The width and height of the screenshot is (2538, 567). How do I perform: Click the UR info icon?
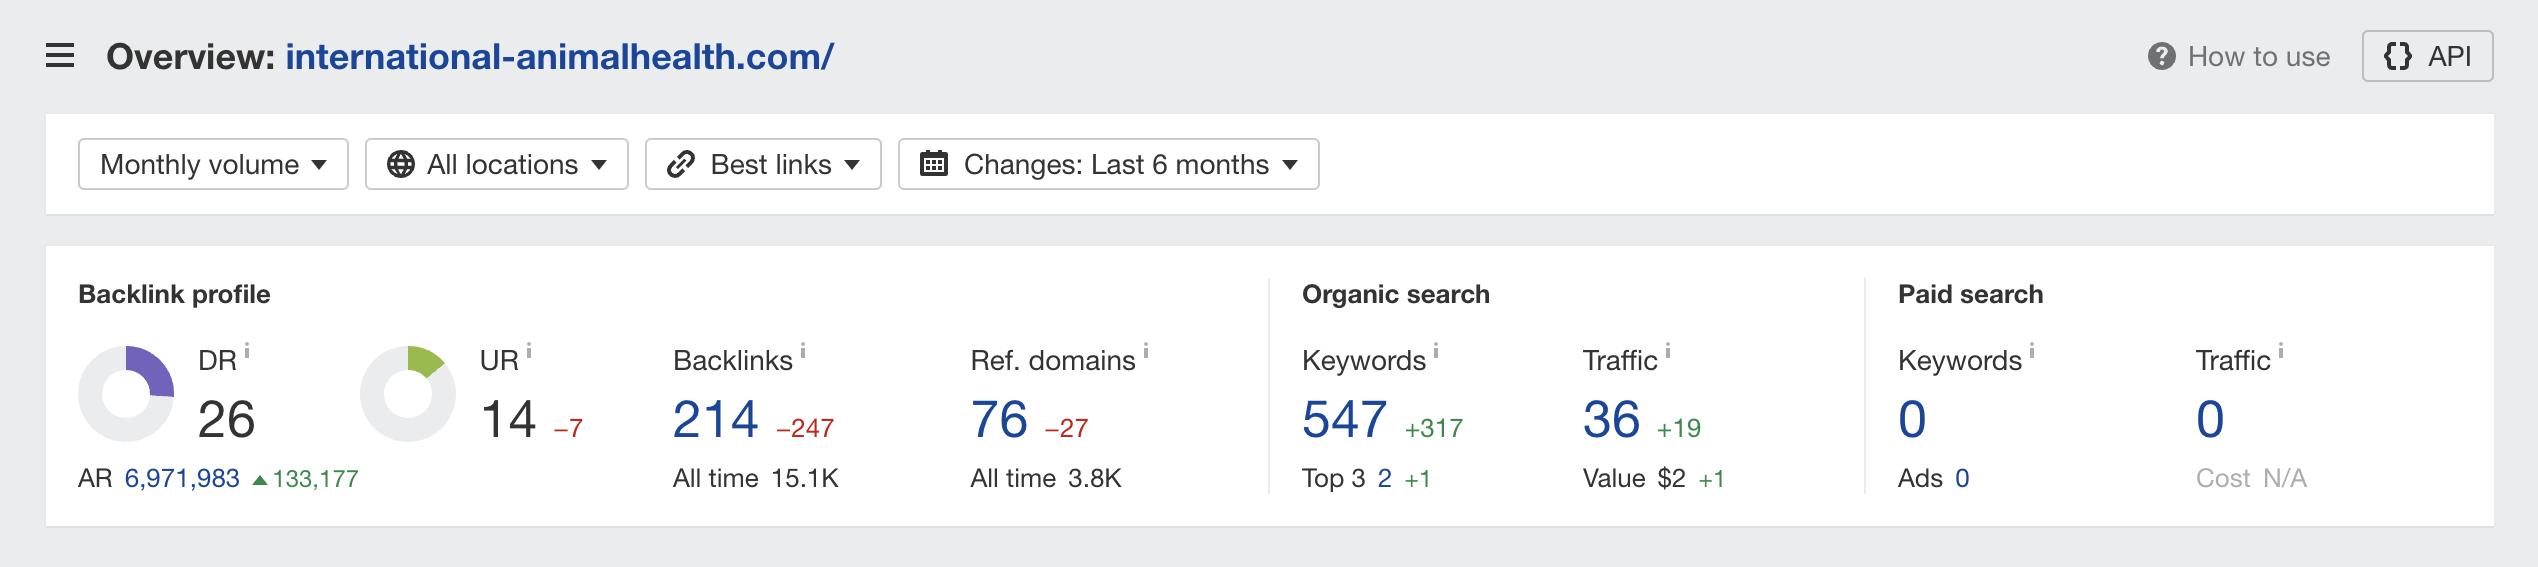[529, 351]
